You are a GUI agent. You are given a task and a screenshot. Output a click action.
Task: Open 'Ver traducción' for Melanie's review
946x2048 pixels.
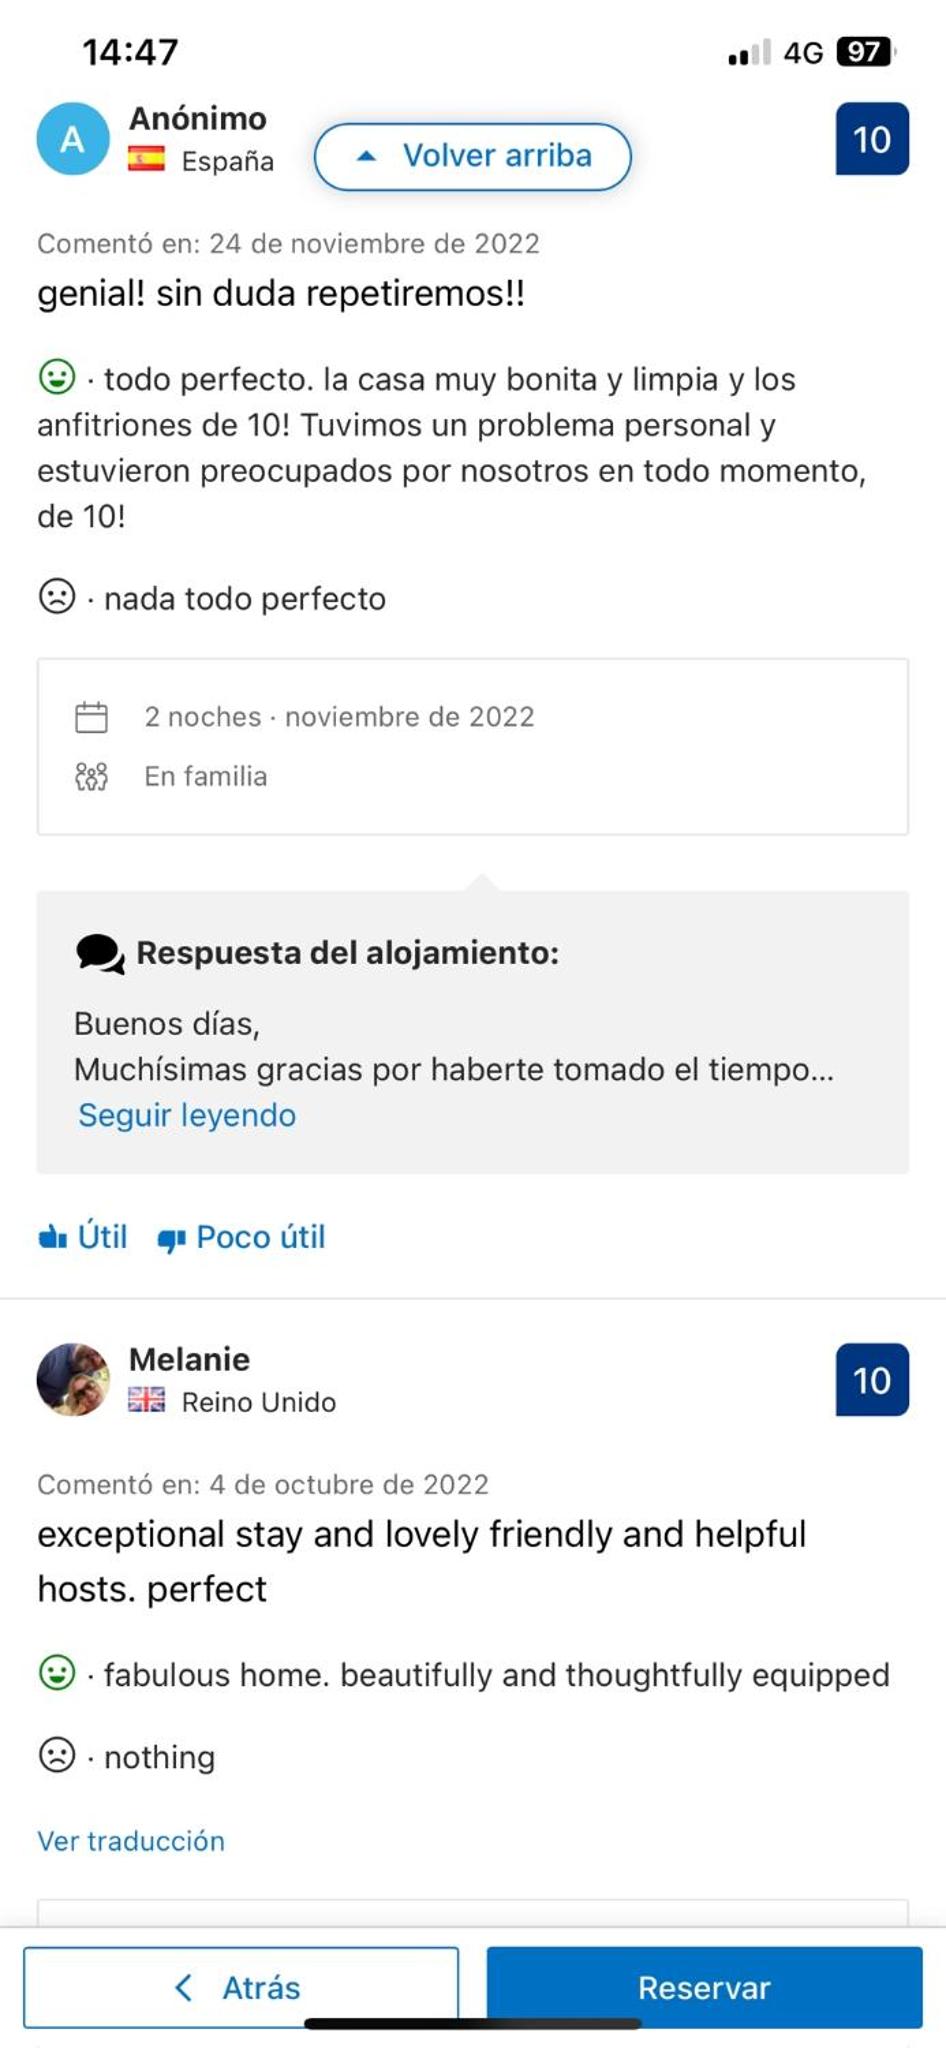(131, 1841)
